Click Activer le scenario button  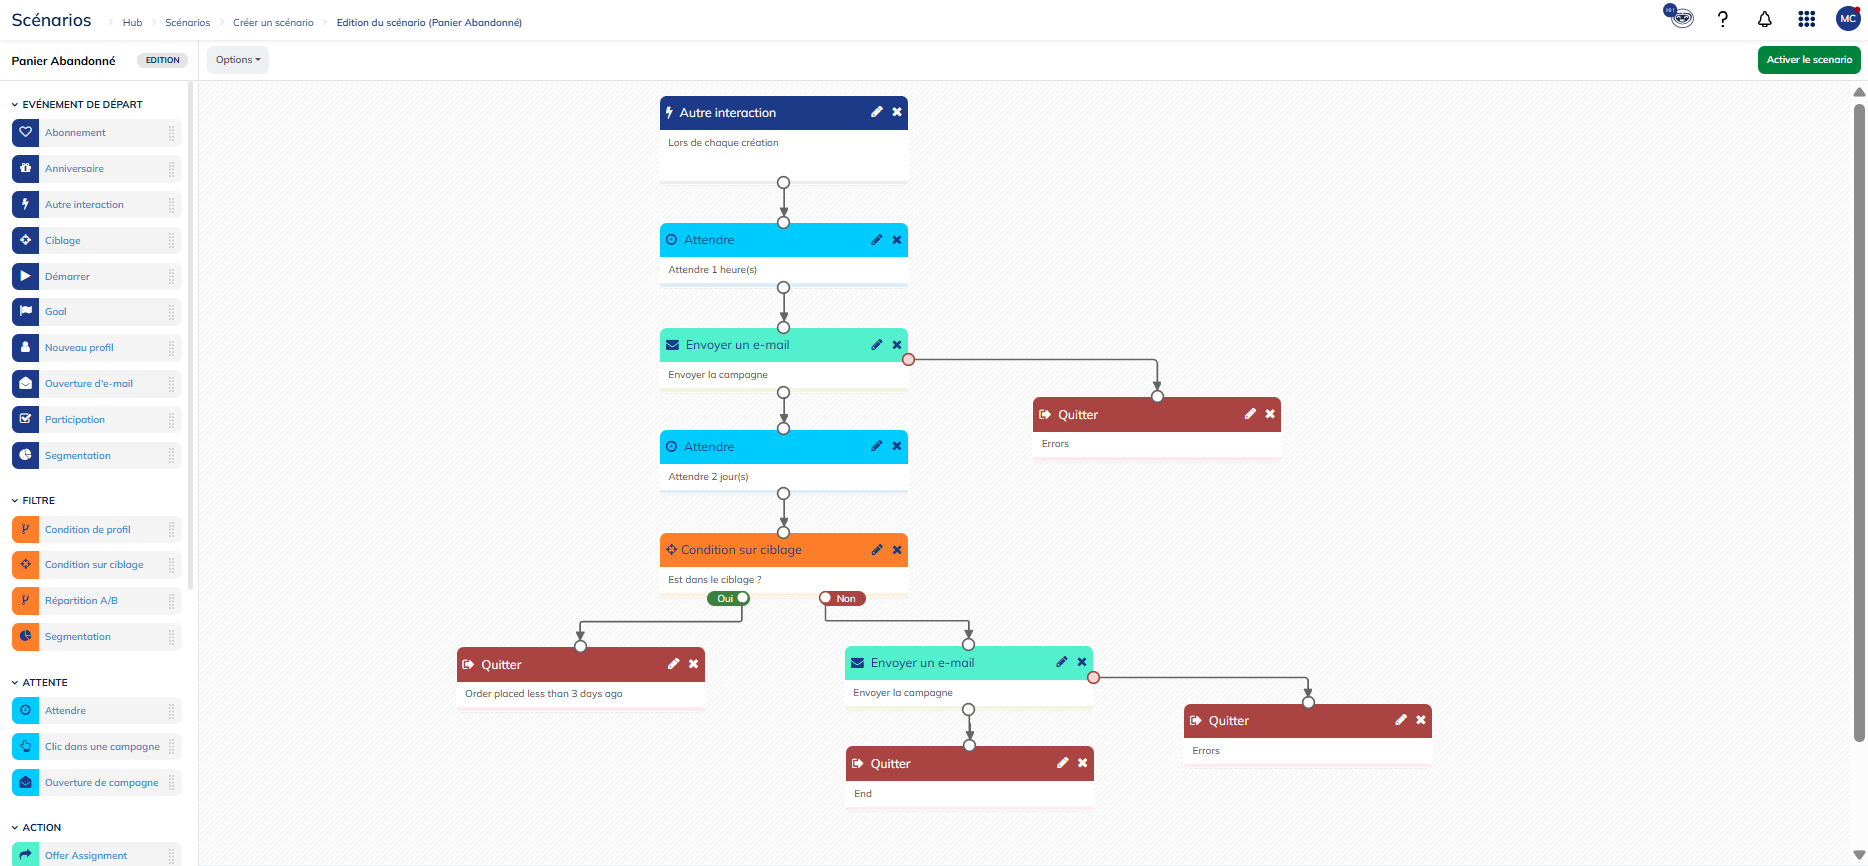coord(1808,60)
